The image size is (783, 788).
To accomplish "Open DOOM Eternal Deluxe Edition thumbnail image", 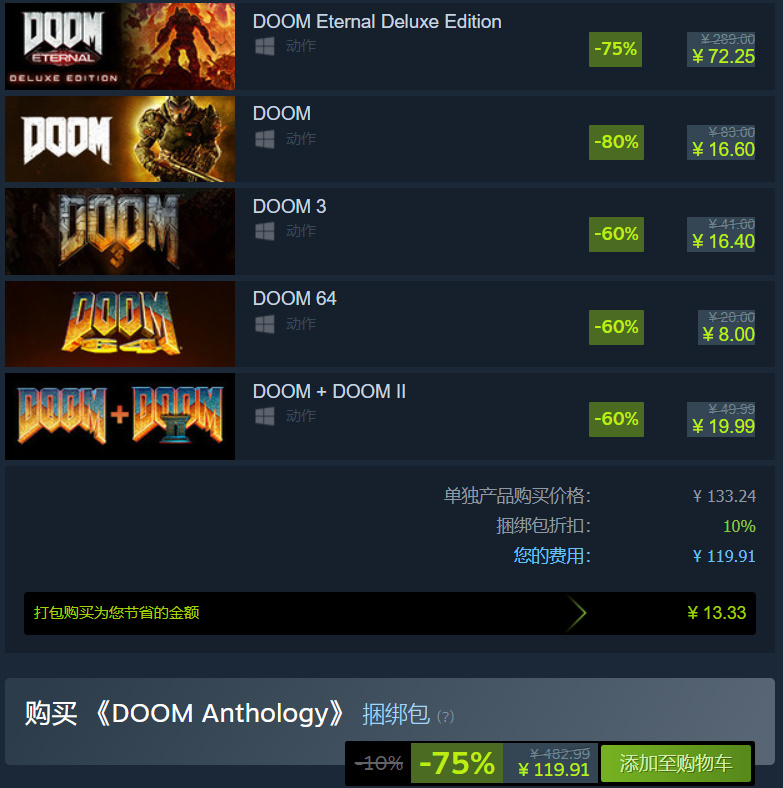I will (x=120, y=46).
